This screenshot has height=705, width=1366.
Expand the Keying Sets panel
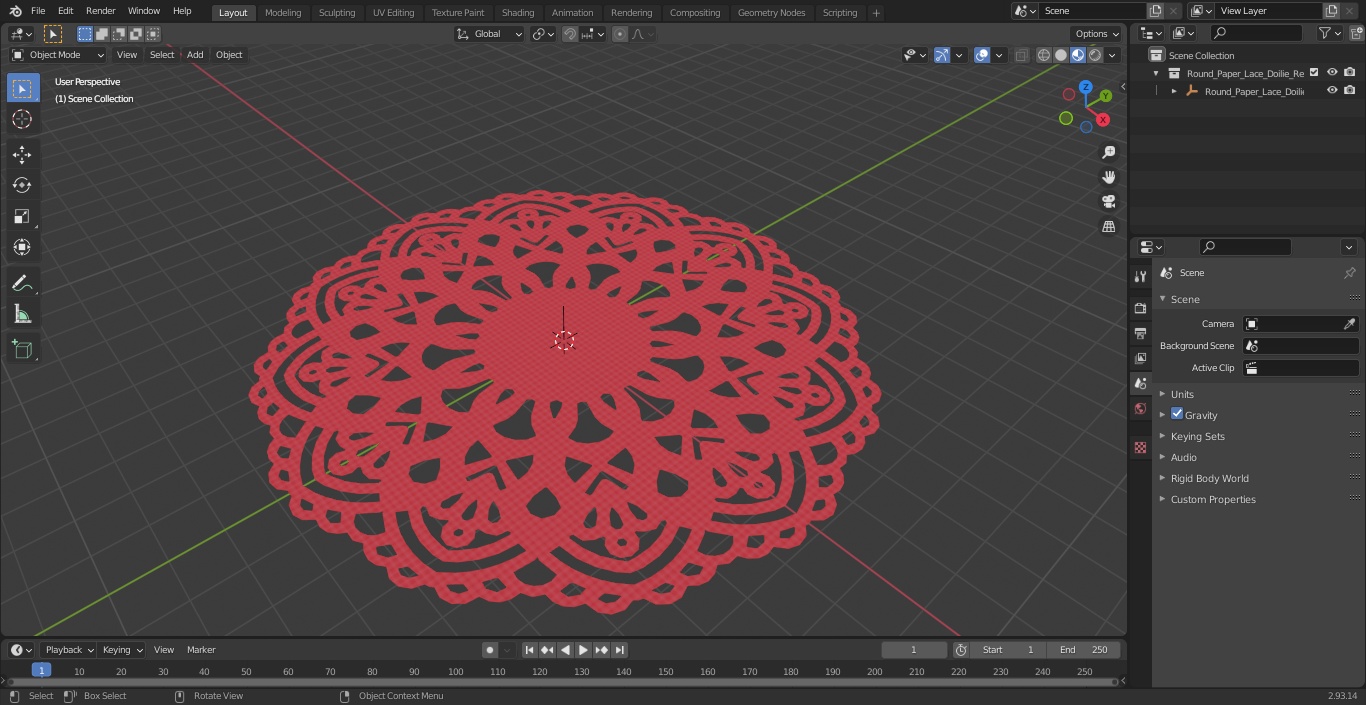pyautogui.click(x=1198, y=436)
